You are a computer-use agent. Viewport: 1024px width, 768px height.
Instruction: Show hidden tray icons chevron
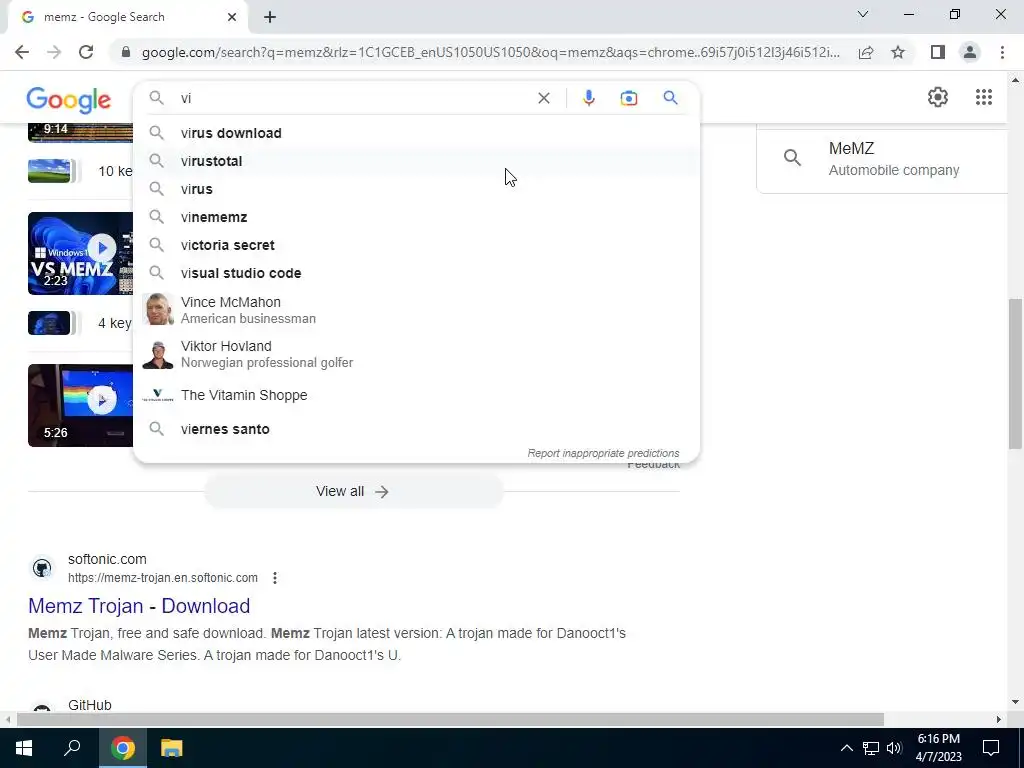(x=846, y=748)
